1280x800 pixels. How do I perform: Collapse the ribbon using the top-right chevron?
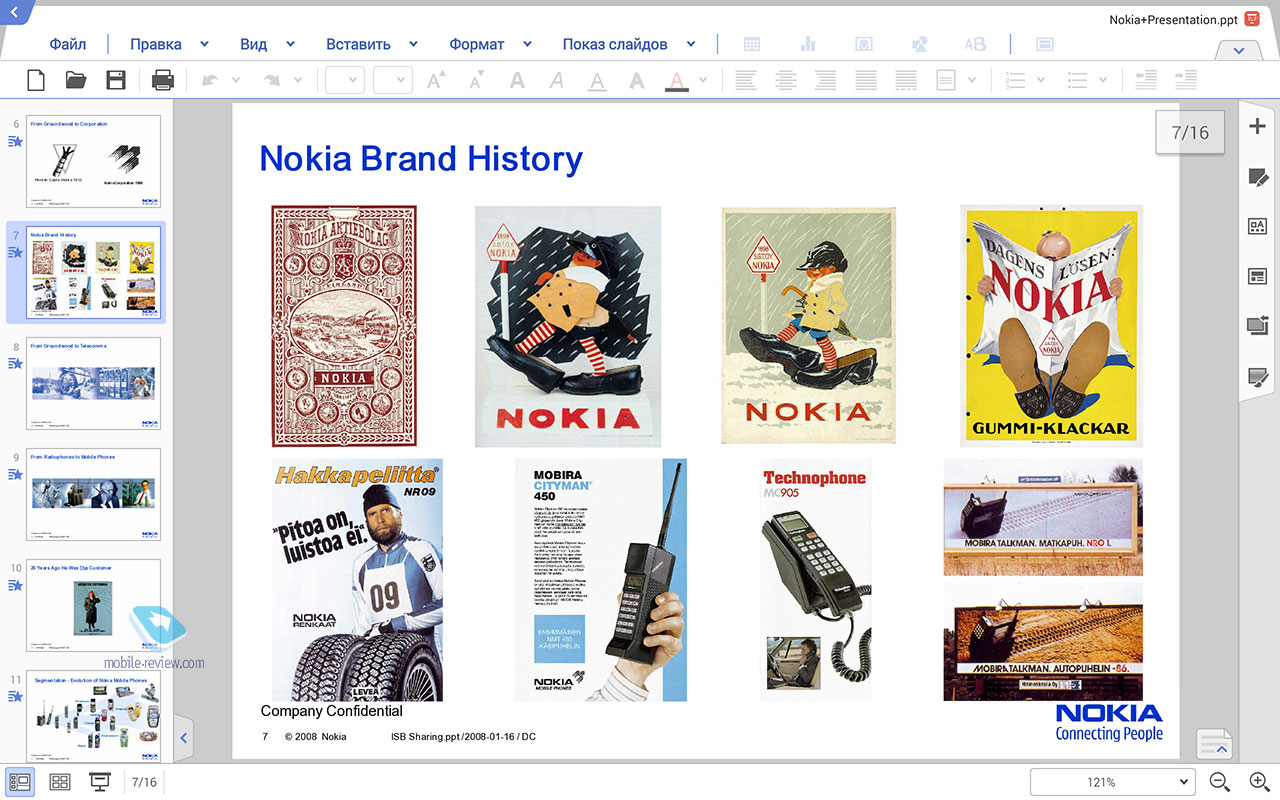click(x=1239, y=50)
